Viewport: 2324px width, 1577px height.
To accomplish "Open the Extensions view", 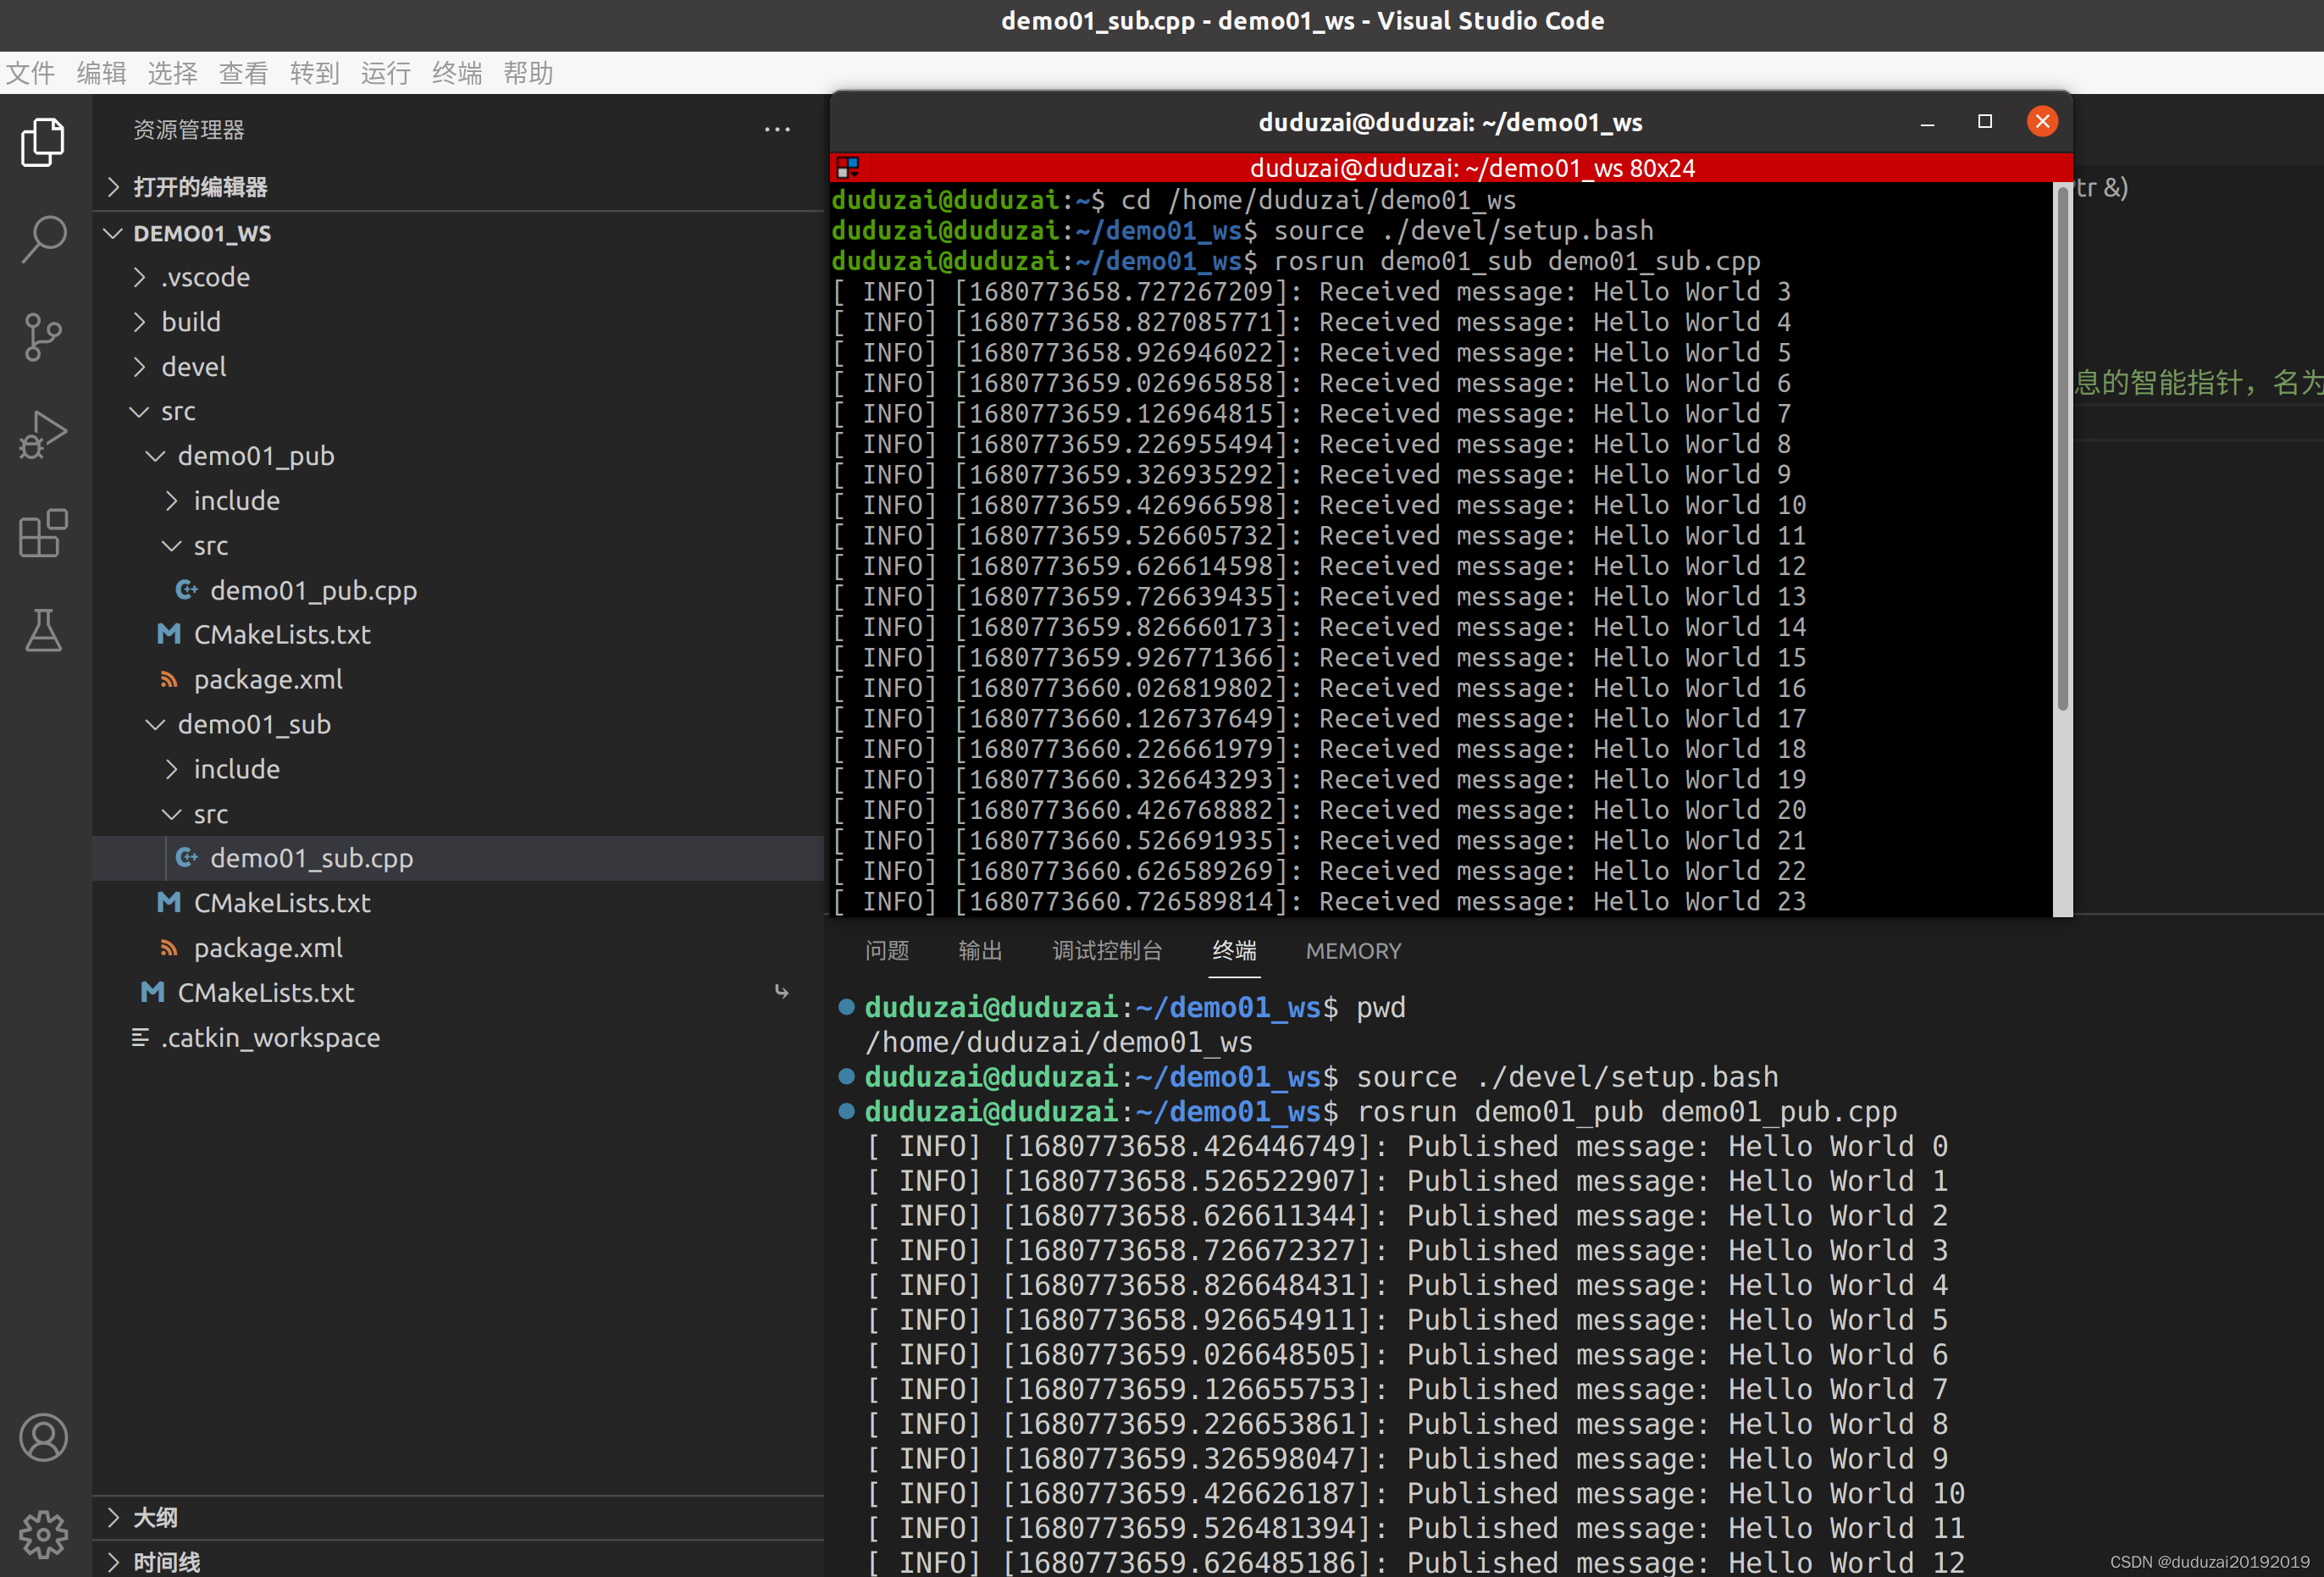I will point(43,533).
